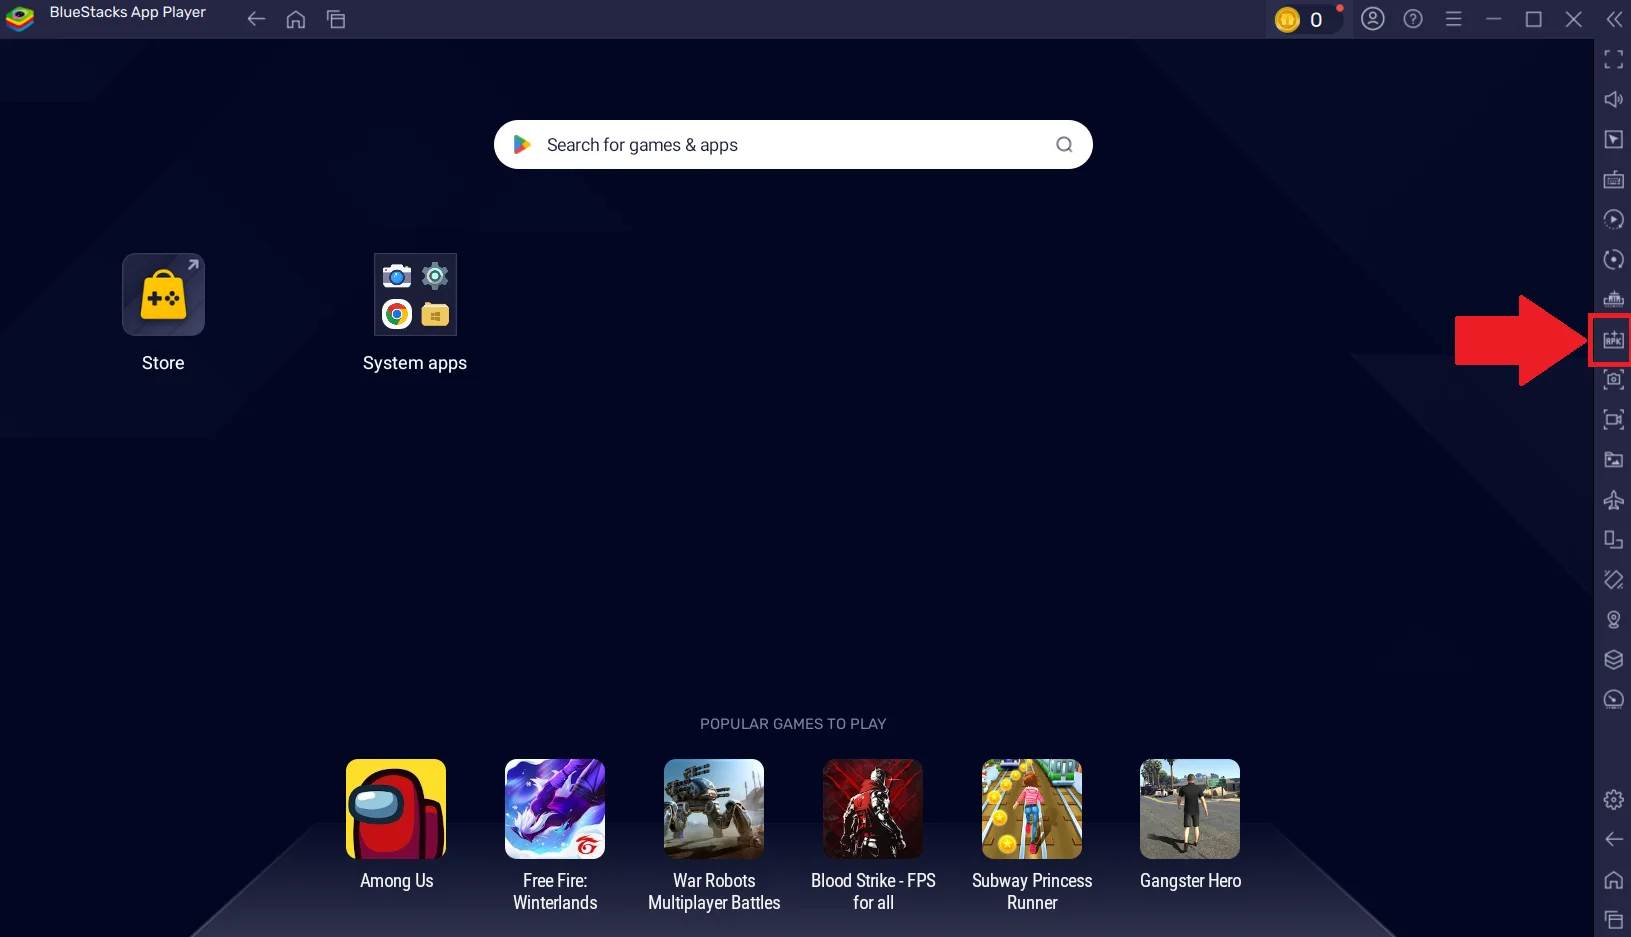
Task: Open the settings gear in the sidebar
Action: click(x=1612, y=800)
